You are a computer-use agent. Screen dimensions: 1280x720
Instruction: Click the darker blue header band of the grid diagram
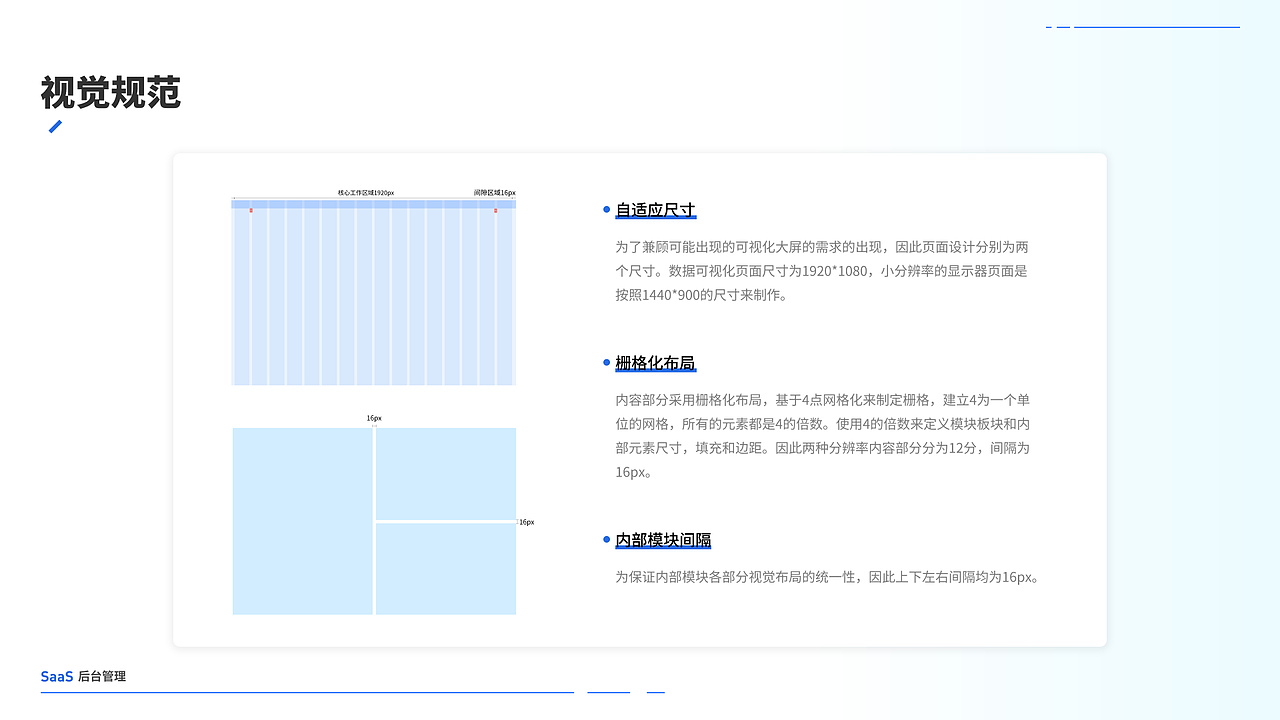pyautogui.click(x=374, y=204)
